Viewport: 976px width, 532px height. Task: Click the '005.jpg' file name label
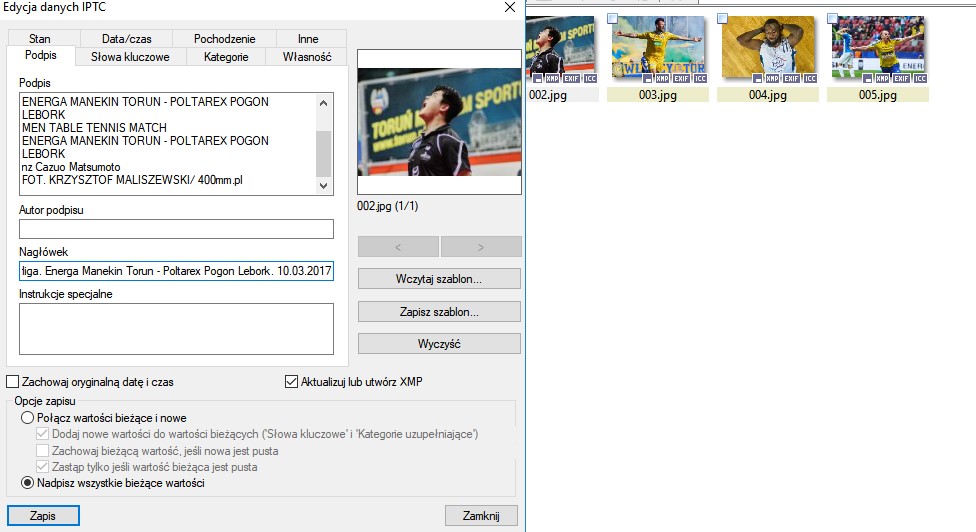pos(878,95)
